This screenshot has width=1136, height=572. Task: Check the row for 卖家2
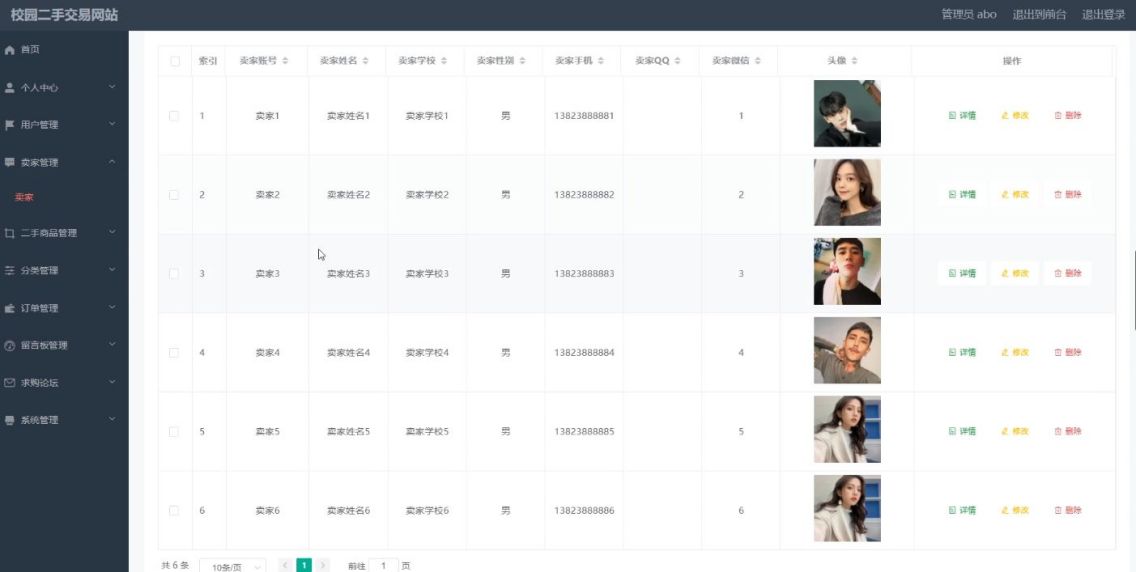(174, 195)
